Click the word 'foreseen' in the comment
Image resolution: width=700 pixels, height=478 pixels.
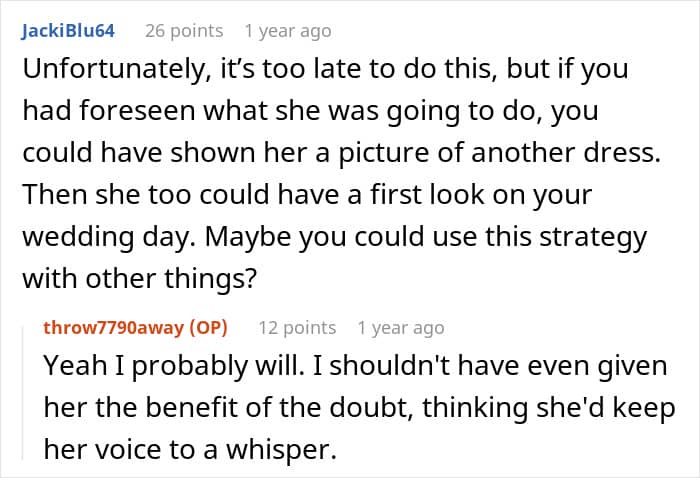pos(137,111)
